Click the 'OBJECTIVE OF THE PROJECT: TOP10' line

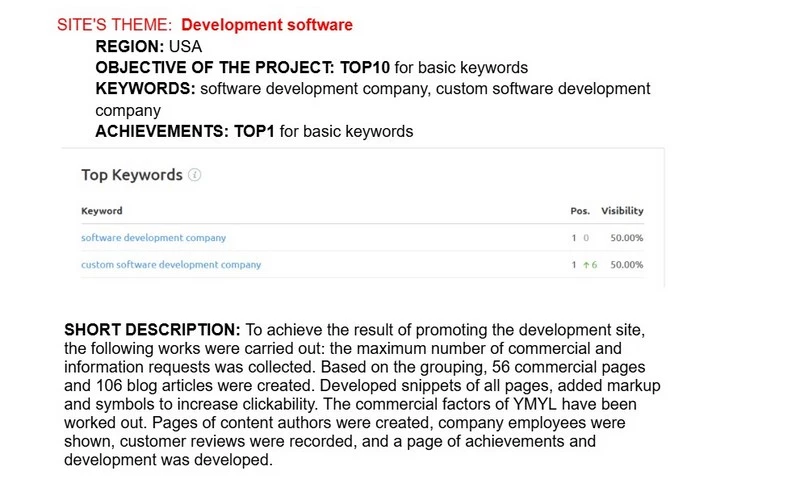pyautogui.click(x=311, y=67)
